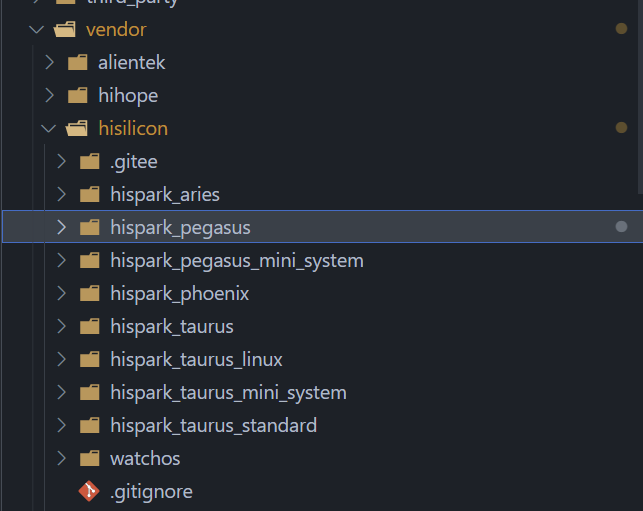The image size is (643, 511).
Task: Expand the watchos folder chevron
Action: click(x=62, y=459)
